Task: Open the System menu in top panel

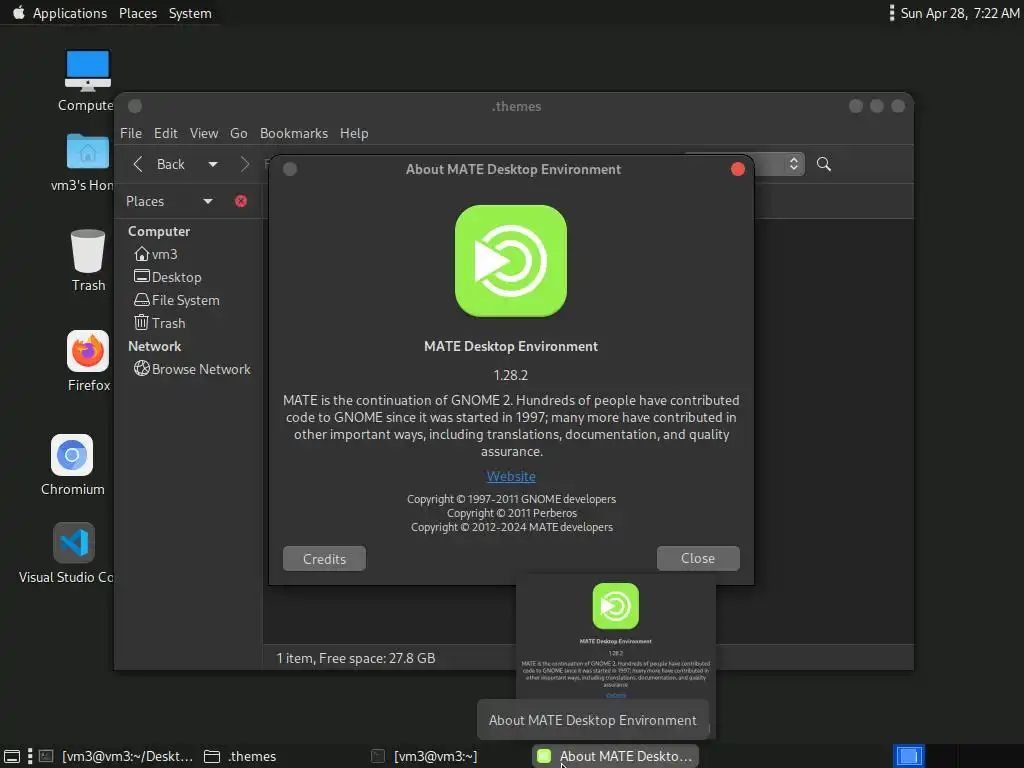Action: (x=190, y=13)
